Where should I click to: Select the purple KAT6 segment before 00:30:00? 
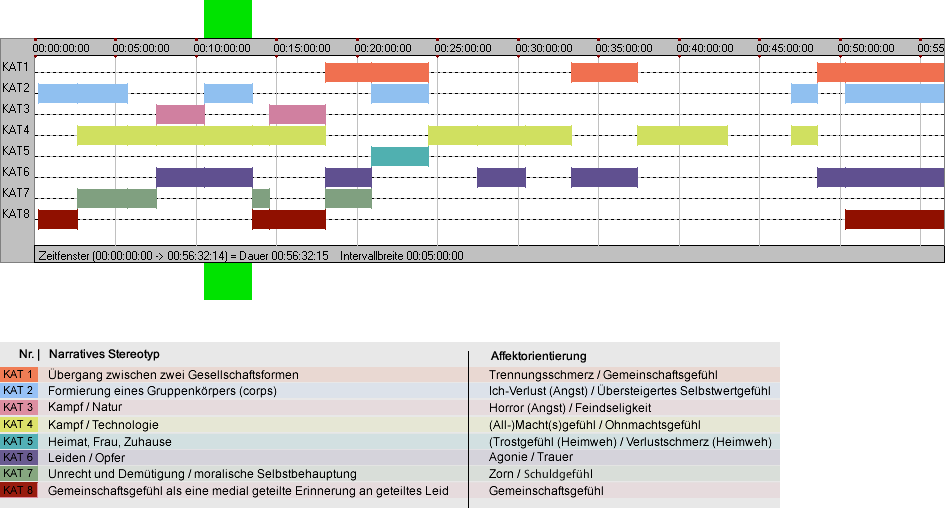pos(501,177)
